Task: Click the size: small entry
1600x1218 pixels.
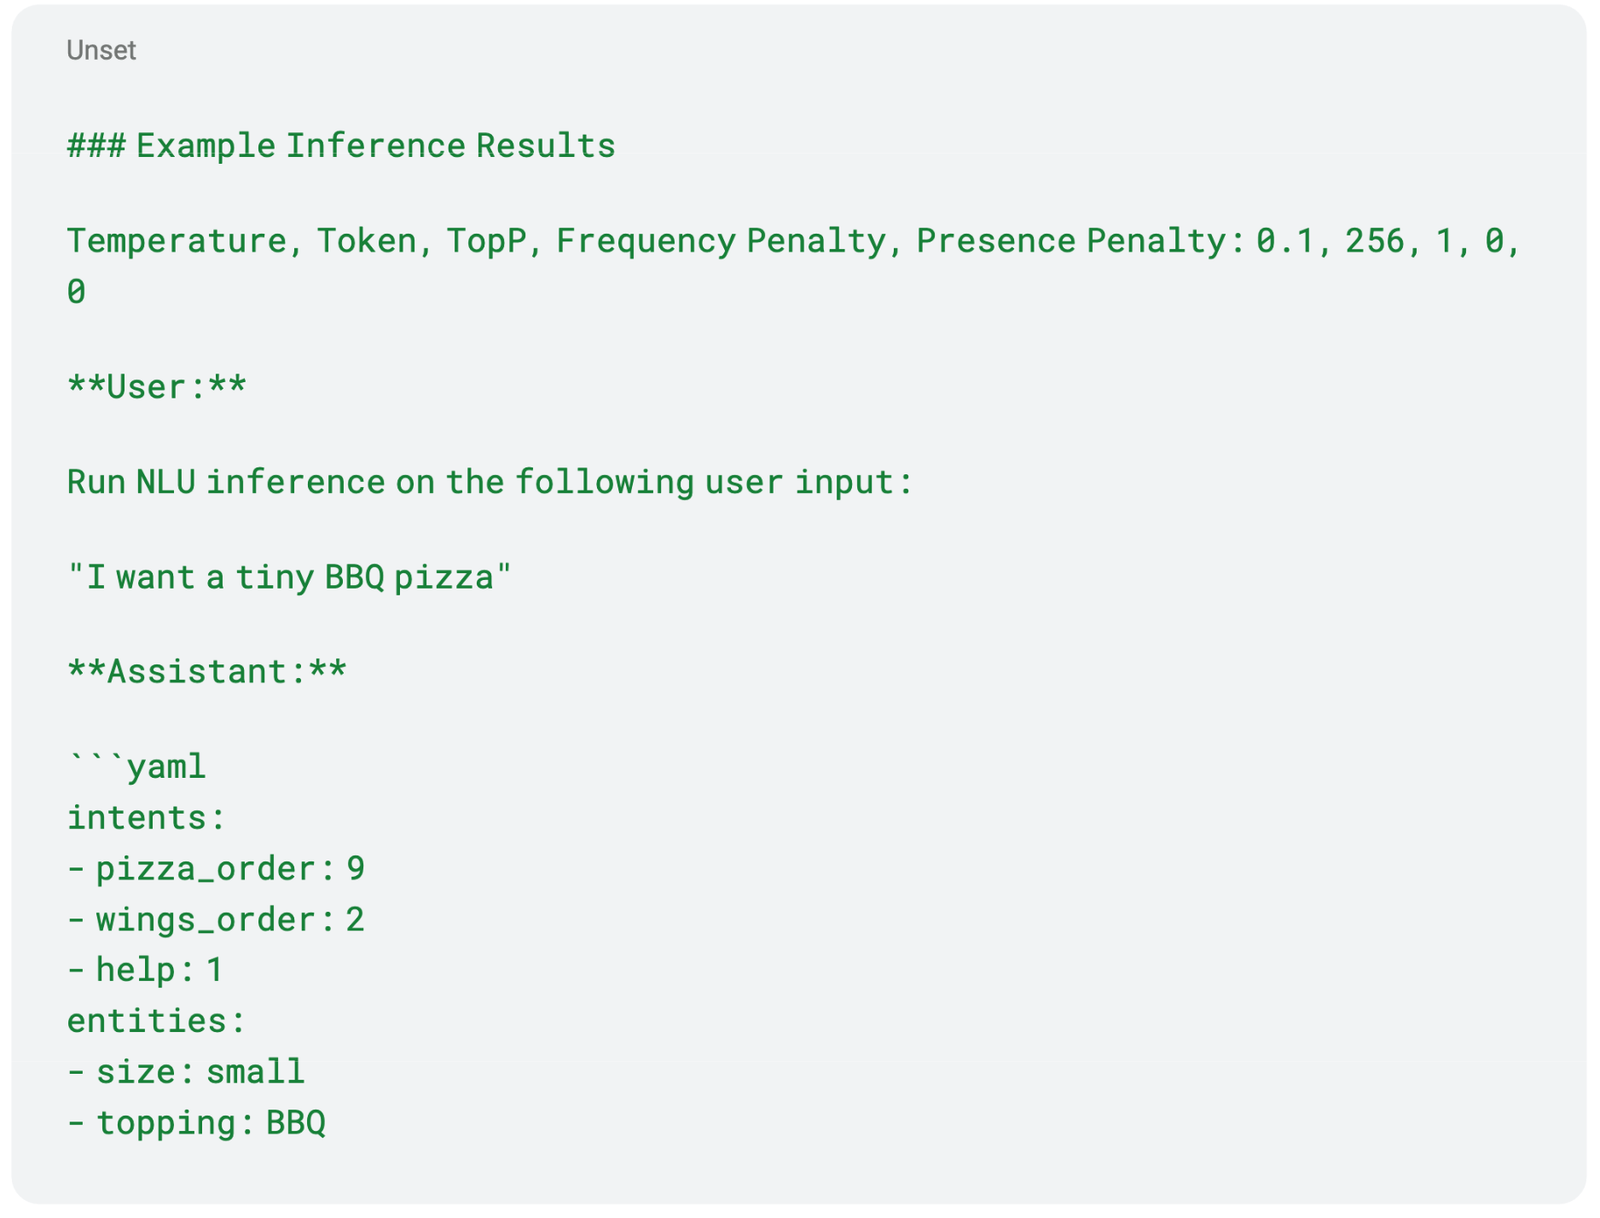Action: pyautogui.click(x=186, y=1072)
